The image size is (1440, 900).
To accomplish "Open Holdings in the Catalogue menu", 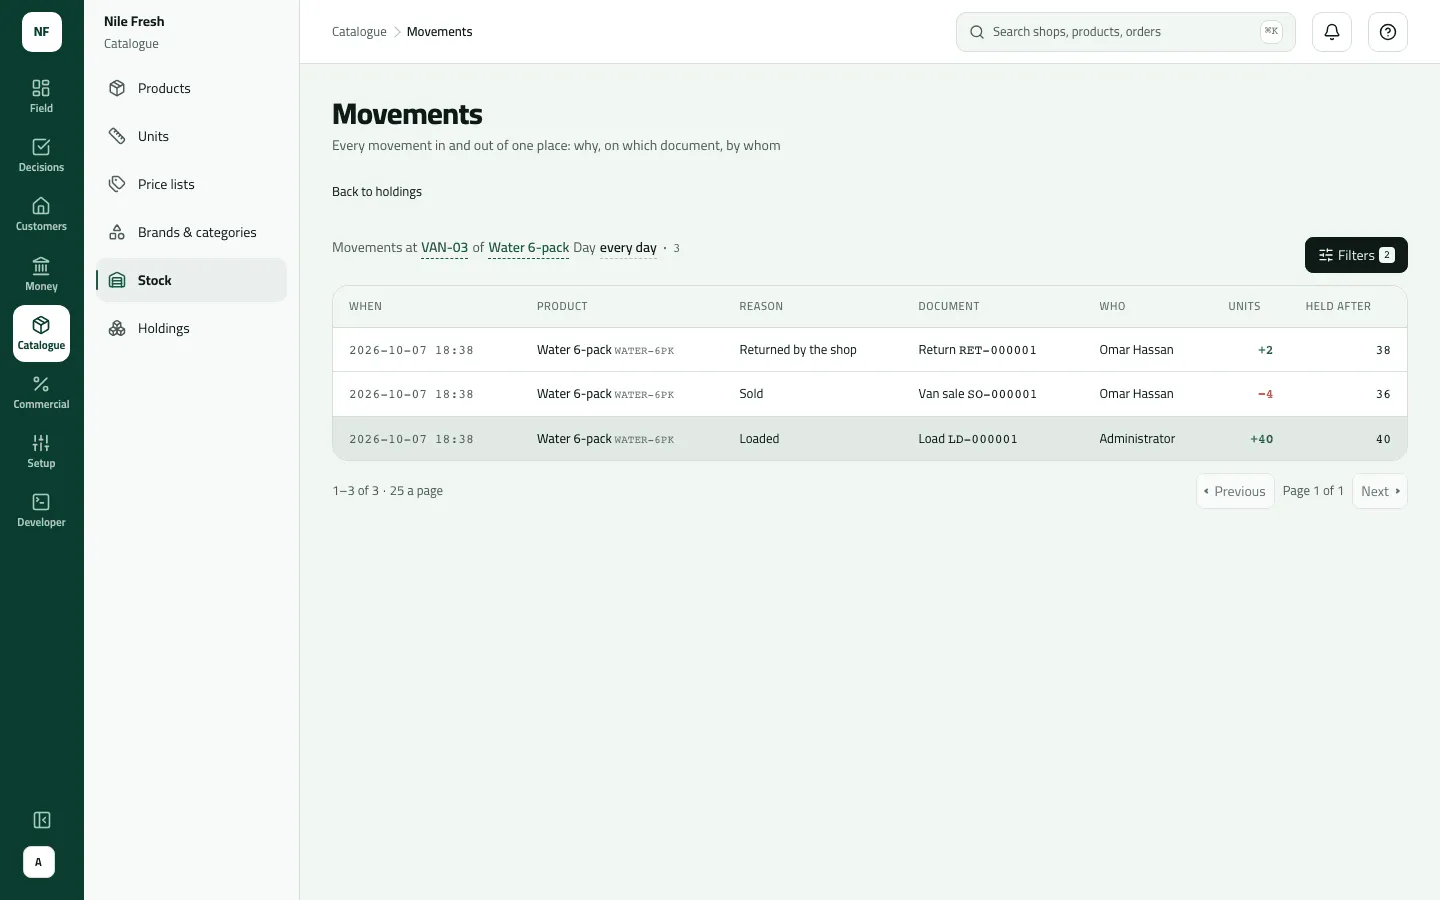I will [191, 328].
